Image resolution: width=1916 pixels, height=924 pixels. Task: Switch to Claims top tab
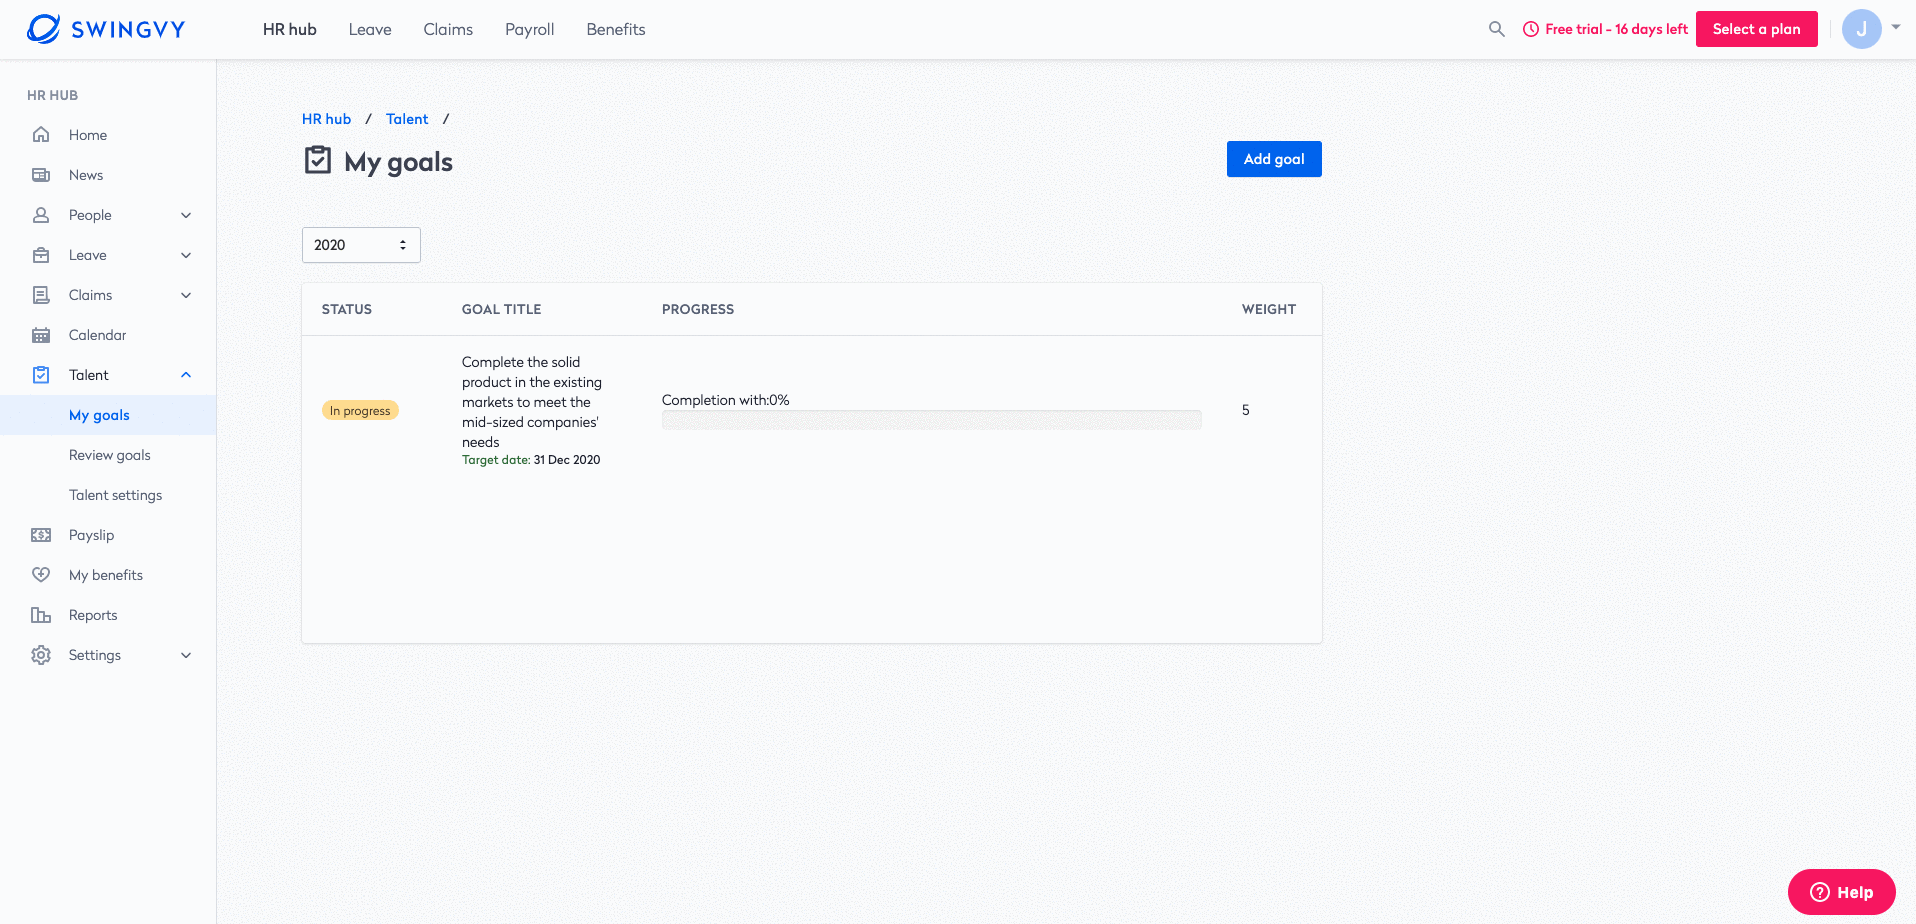(448, 29)
